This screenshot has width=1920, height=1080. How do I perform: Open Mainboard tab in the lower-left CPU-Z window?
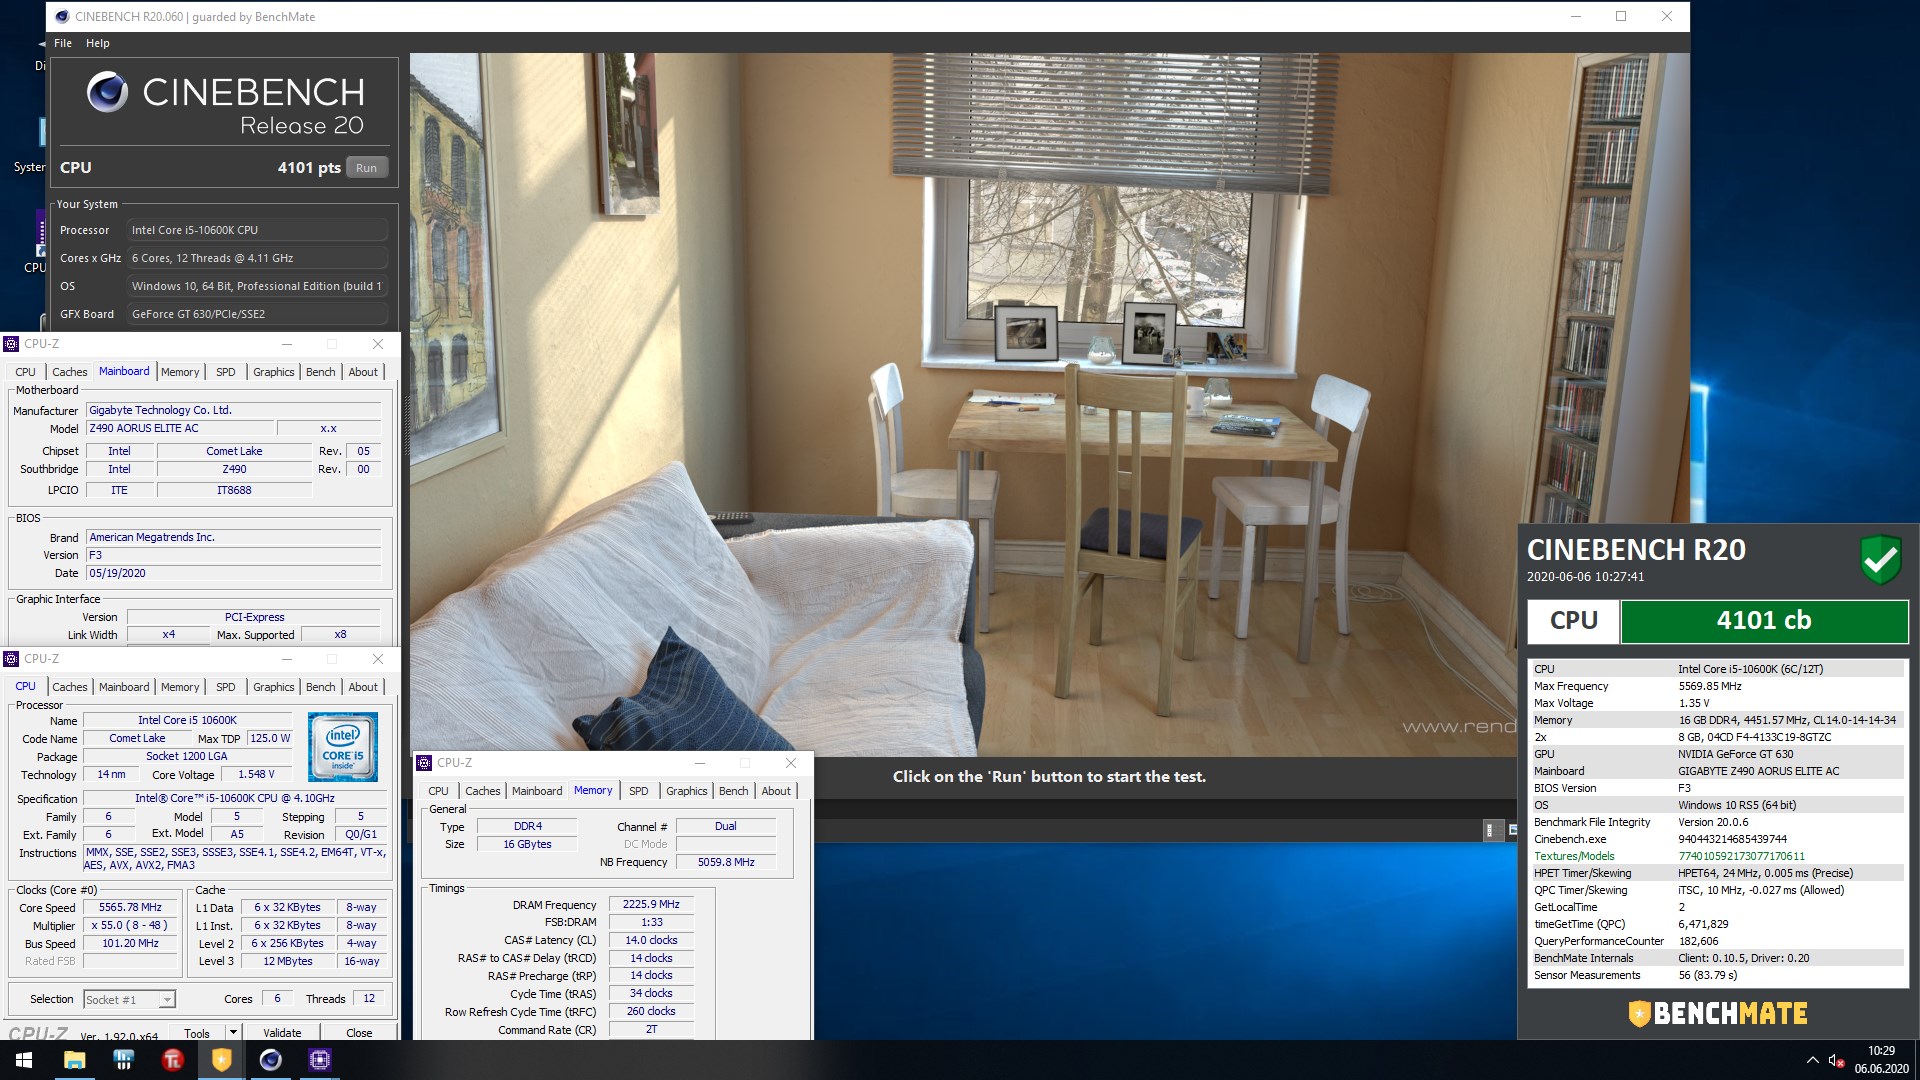coord(124,687)
